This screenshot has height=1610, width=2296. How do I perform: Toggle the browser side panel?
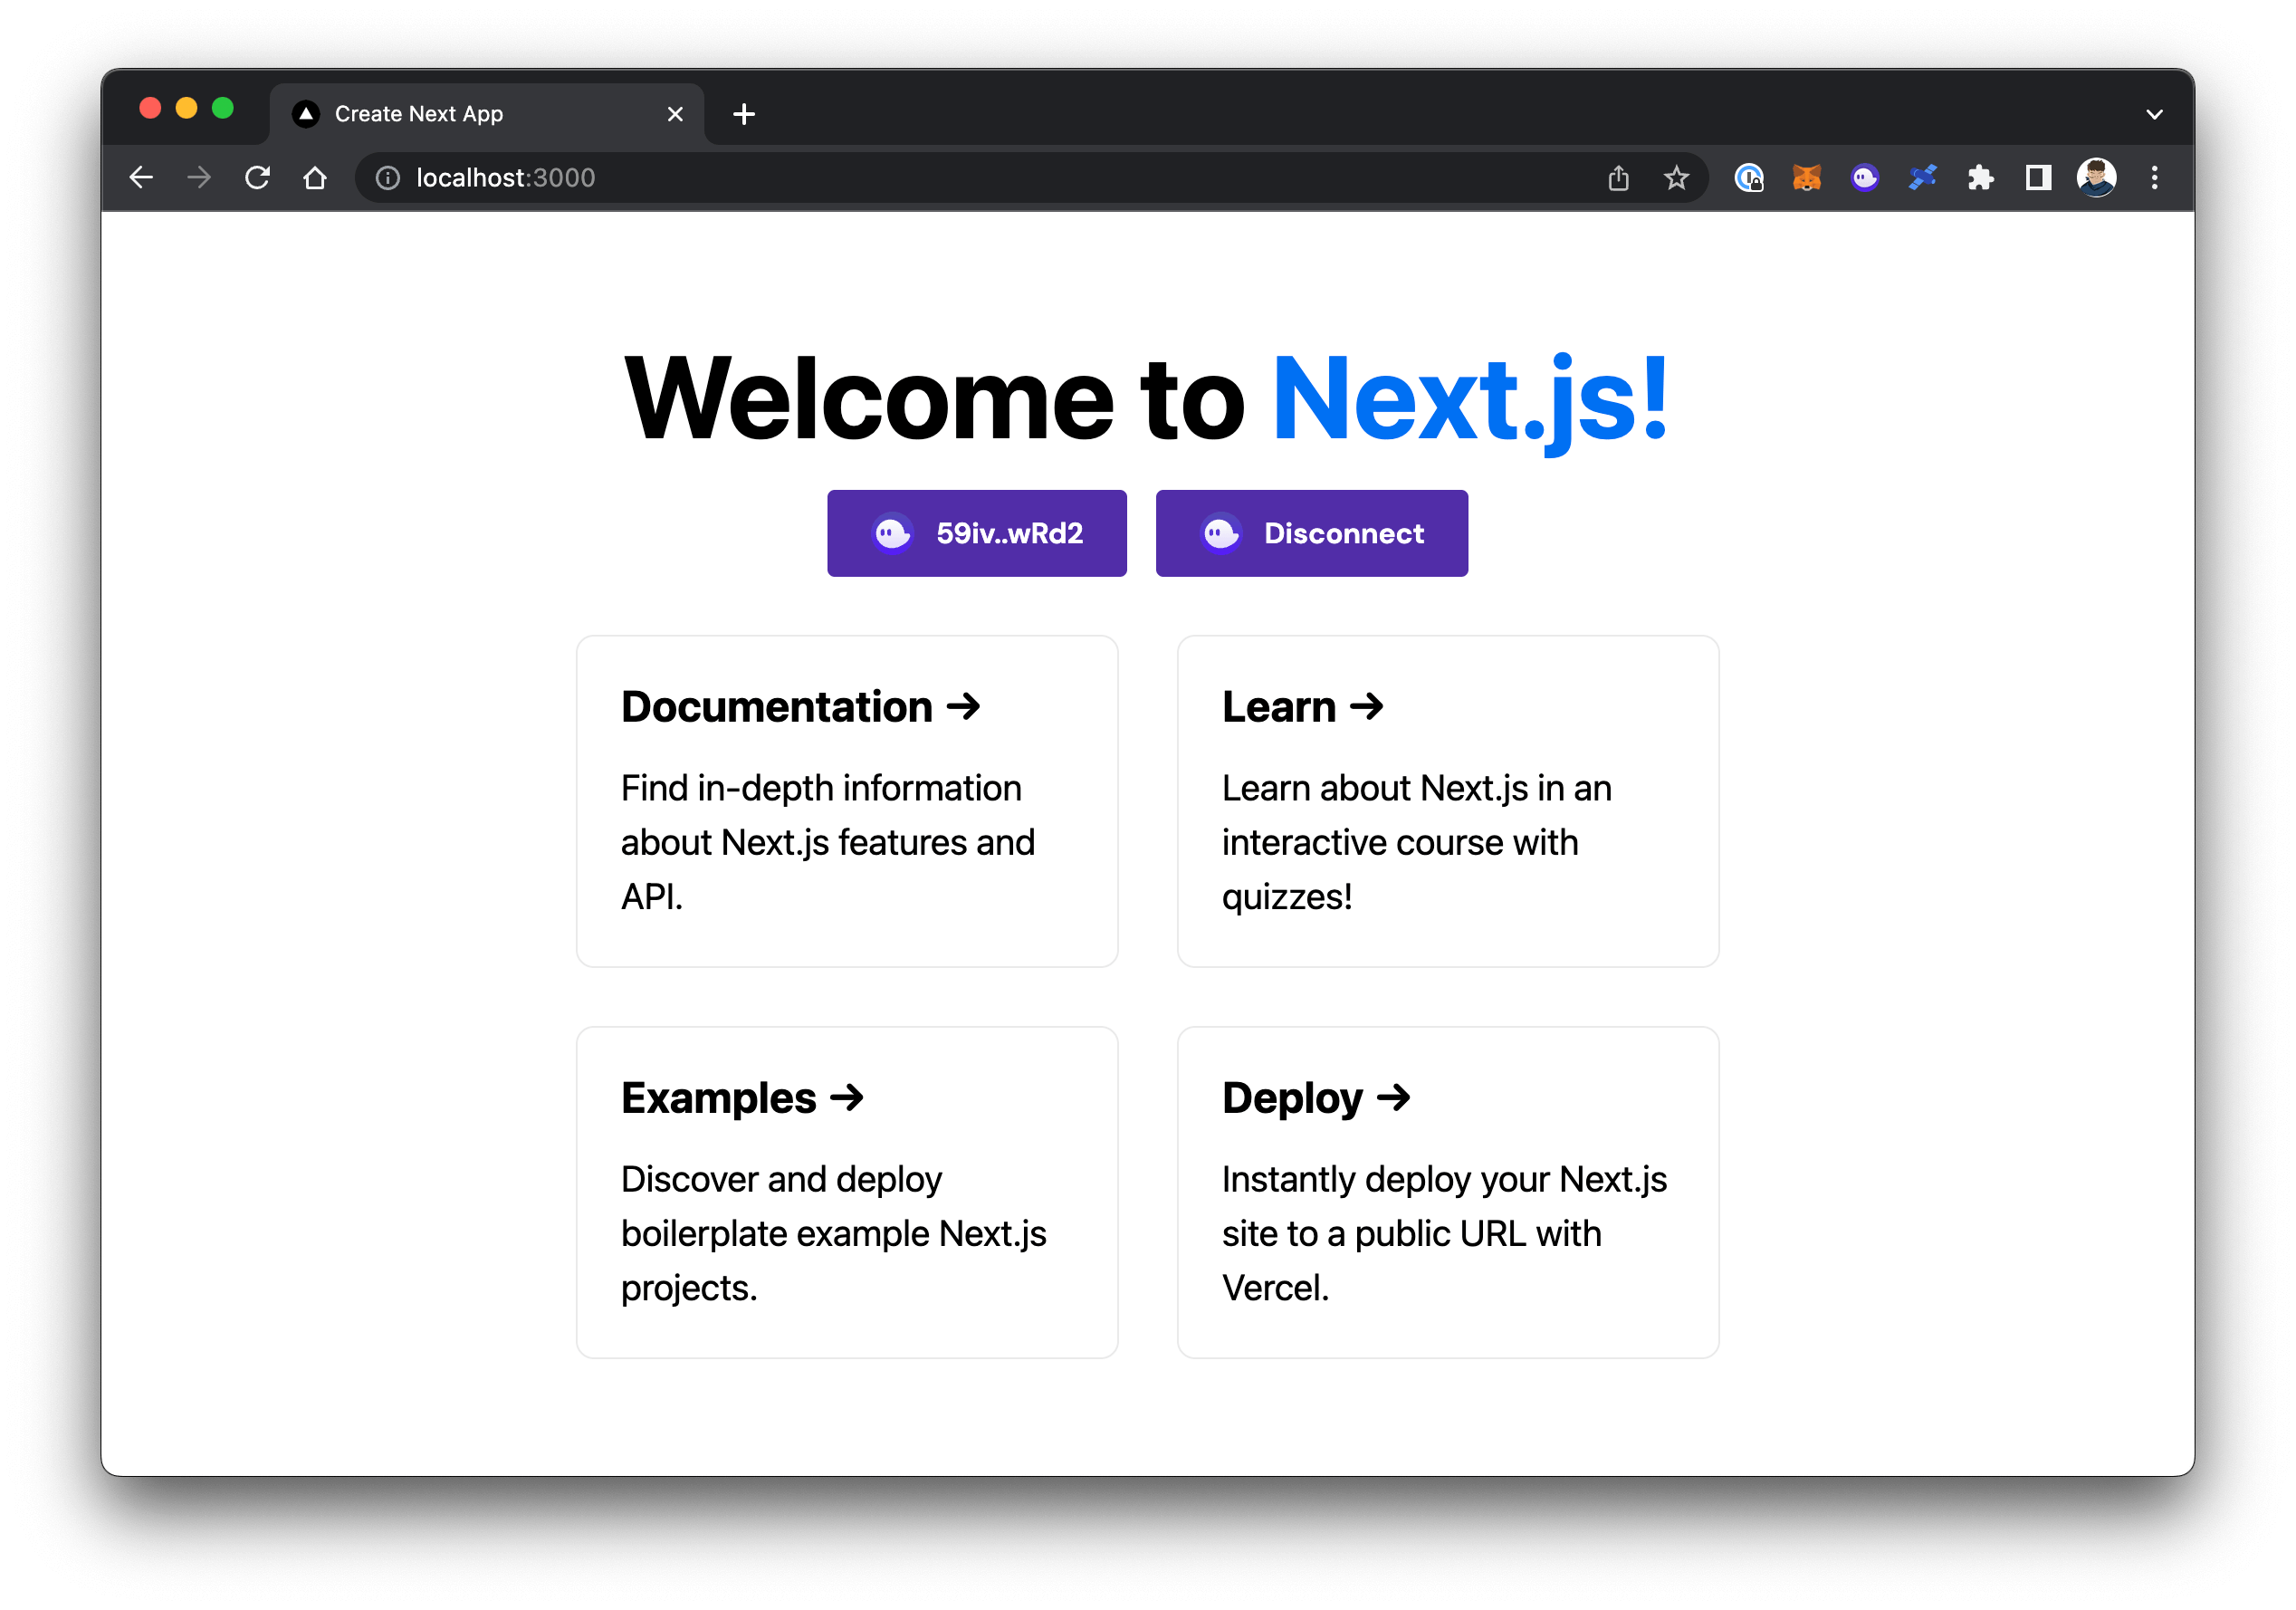coord(2038,178)
